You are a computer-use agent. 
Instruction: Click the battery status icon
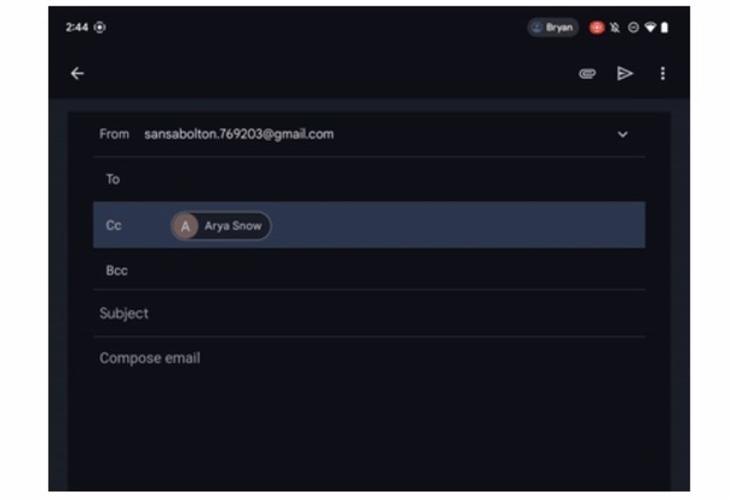click(x=665, y=27)
